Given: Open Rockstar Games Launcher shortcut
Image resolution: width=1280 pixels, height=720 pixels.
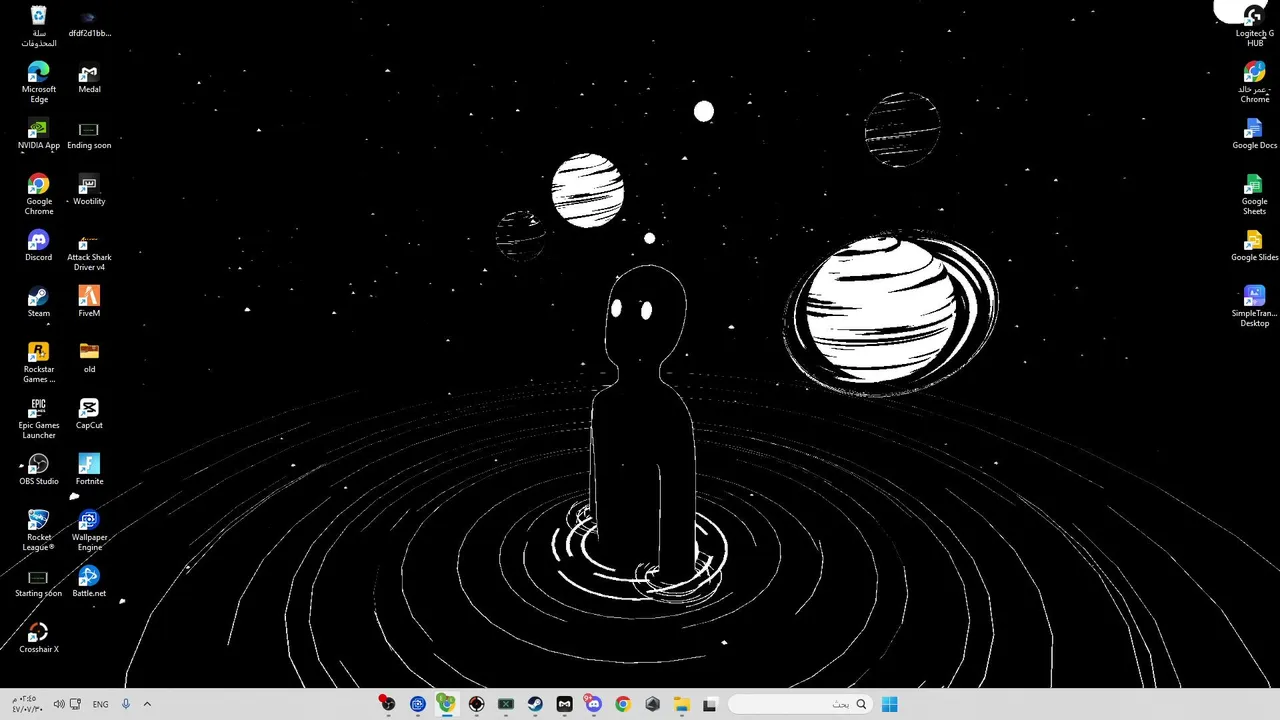Looking at the screenshot, I should pyautogui.click(x=39, y=362).
